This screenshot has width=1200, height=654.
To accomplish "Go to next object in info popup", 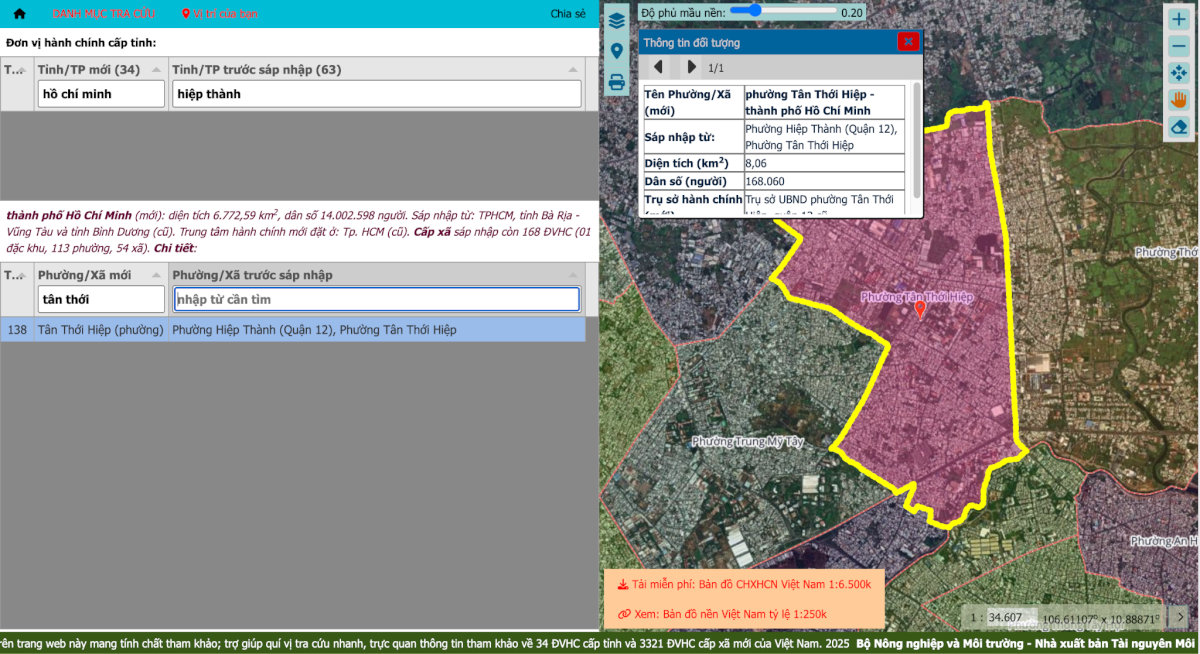I will tap(691, 67).
